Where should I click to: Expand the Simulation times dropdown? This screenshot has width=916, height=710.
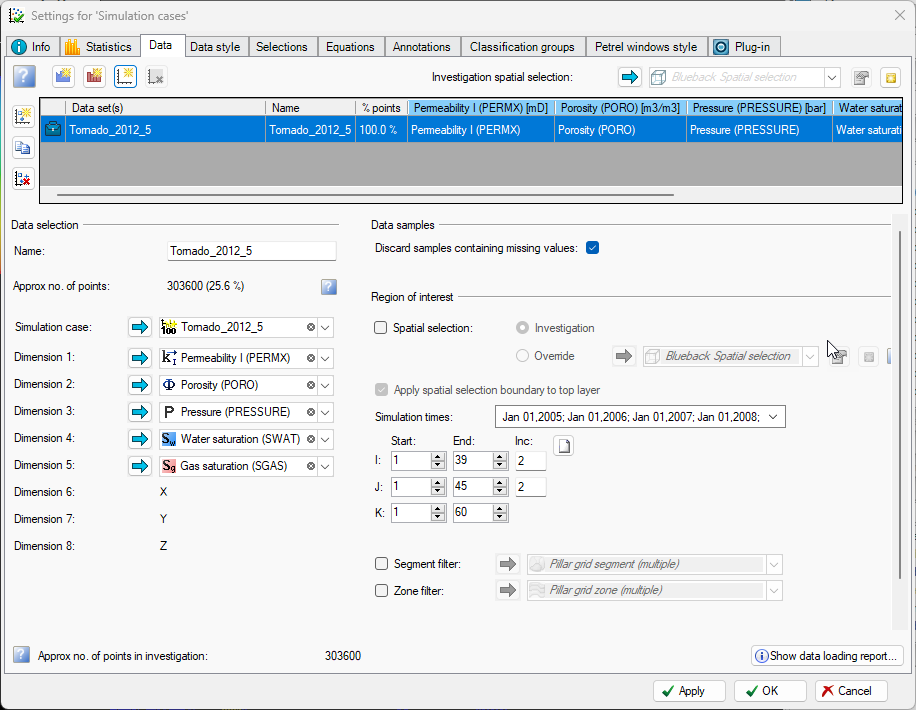click(773, 417)
